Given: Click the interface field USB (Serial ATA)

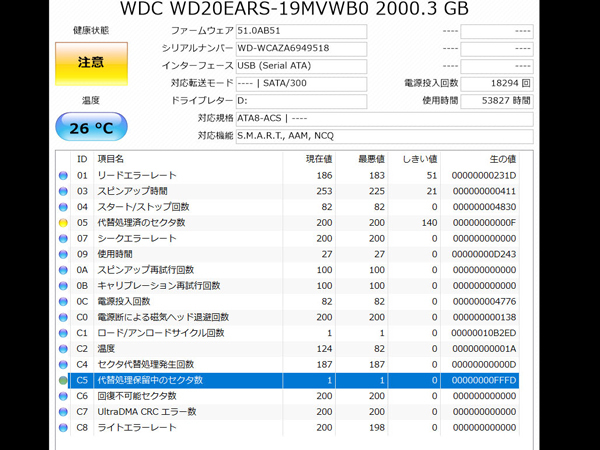Looking at the screenshot, I should (x=301, y=66).
